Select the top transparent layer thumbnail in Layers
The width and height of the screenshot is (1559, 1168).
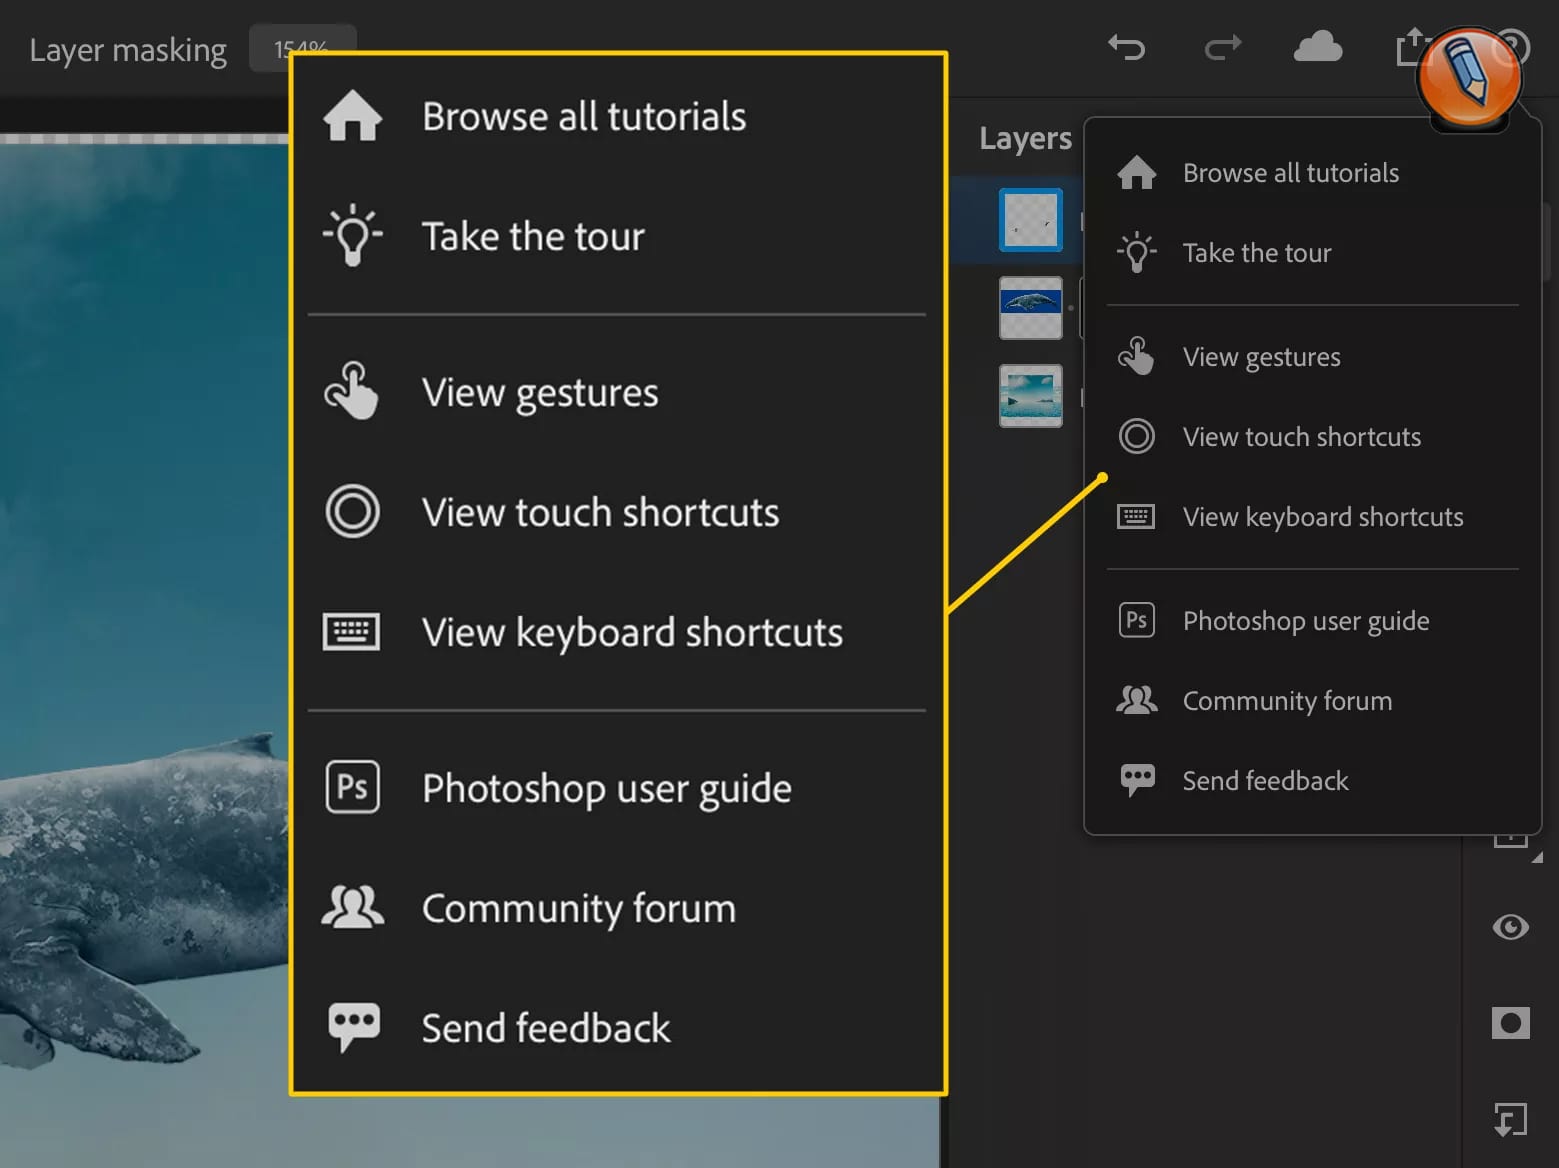(x=1031, y=220)
